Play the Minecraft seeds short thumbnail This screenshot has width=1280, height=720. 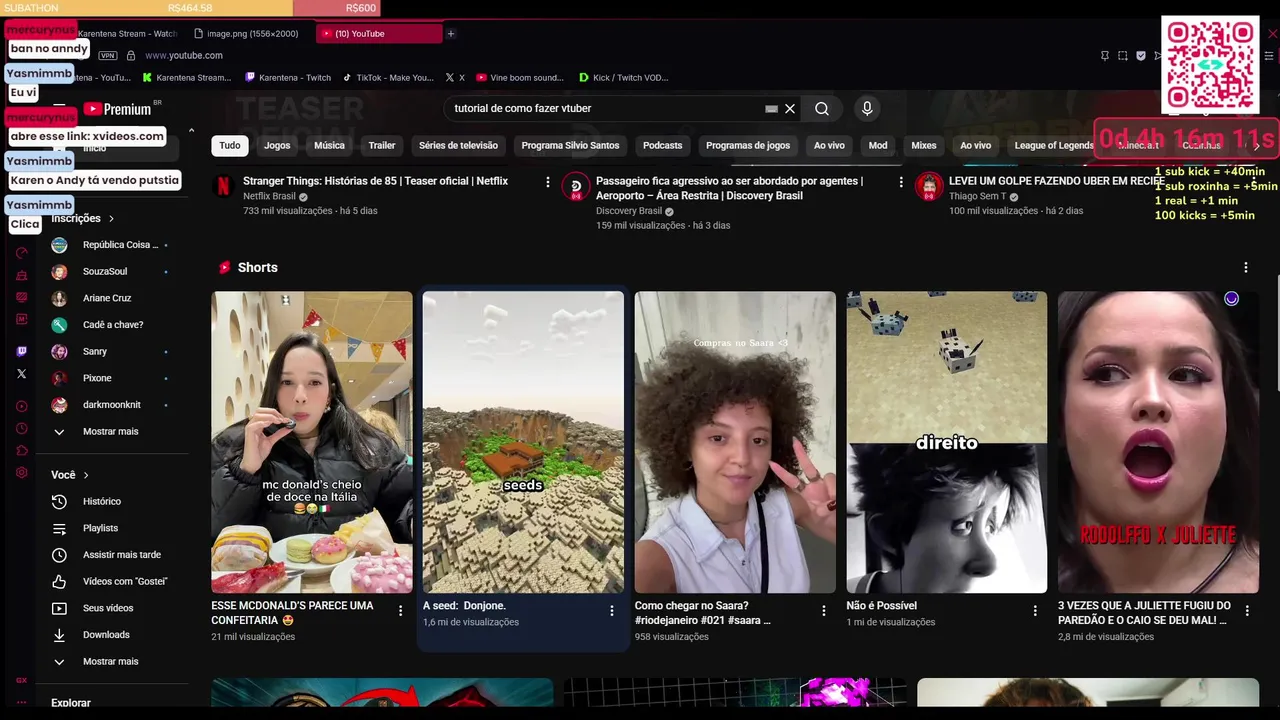pos(523,442)
